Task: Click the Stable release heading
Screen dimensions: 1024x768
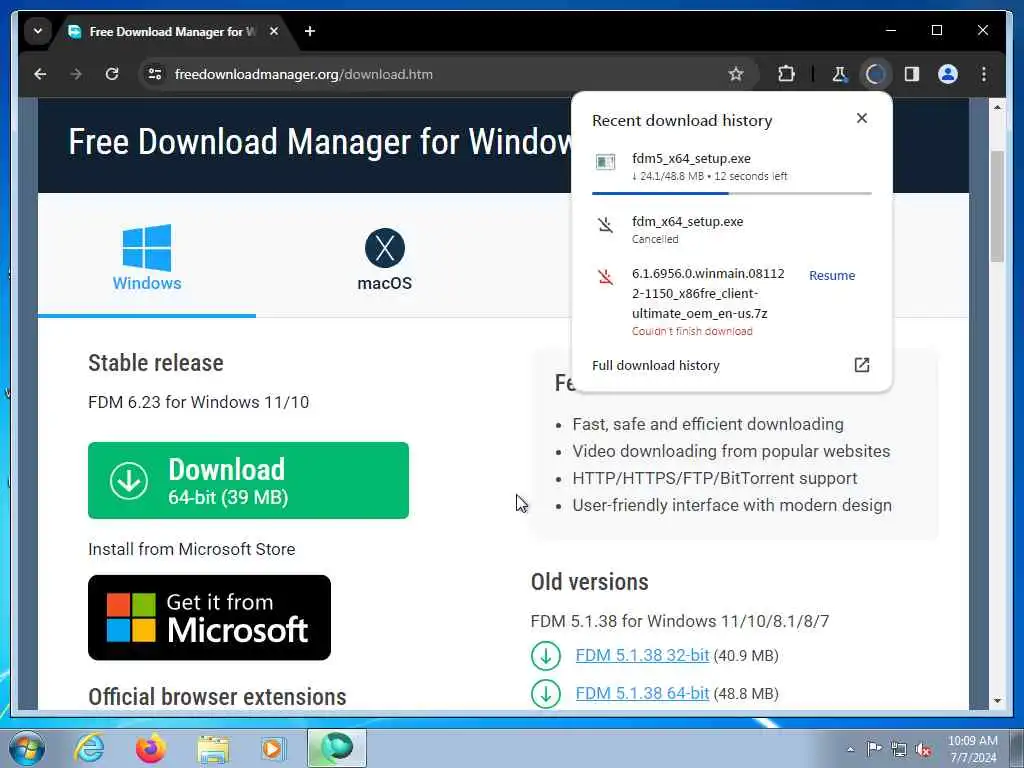Action: pyautogui.click(x=155, y=363)
